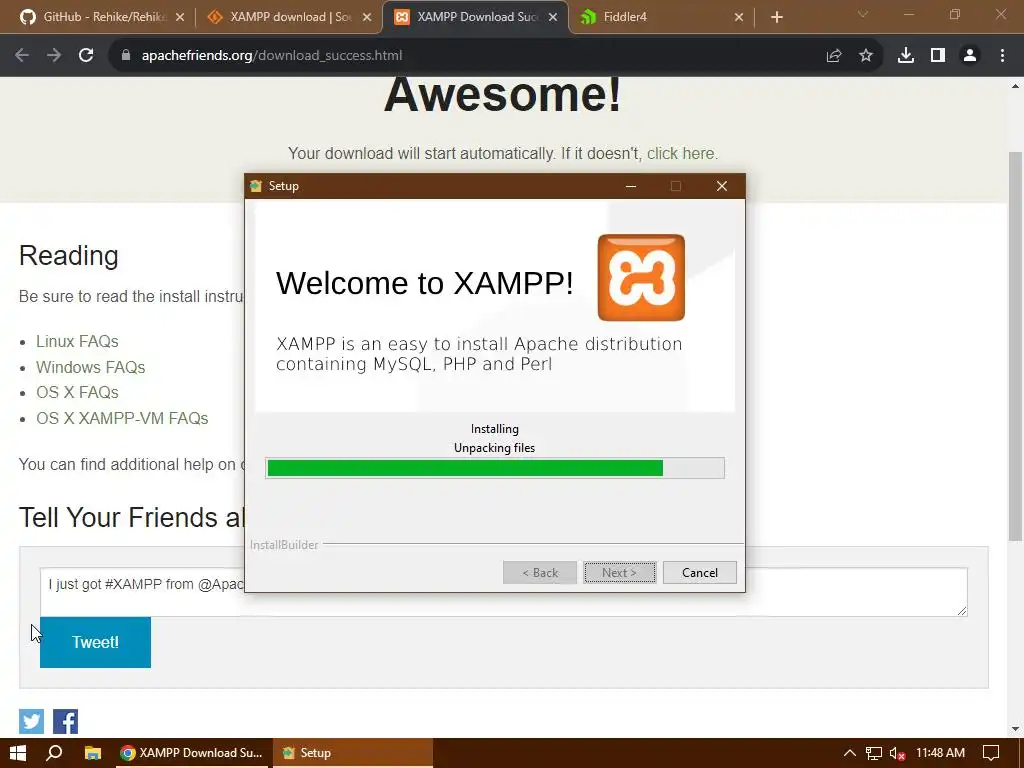Bookmark this page with the star
Screen dimensions: 1024x768
[x=866, y=56]
